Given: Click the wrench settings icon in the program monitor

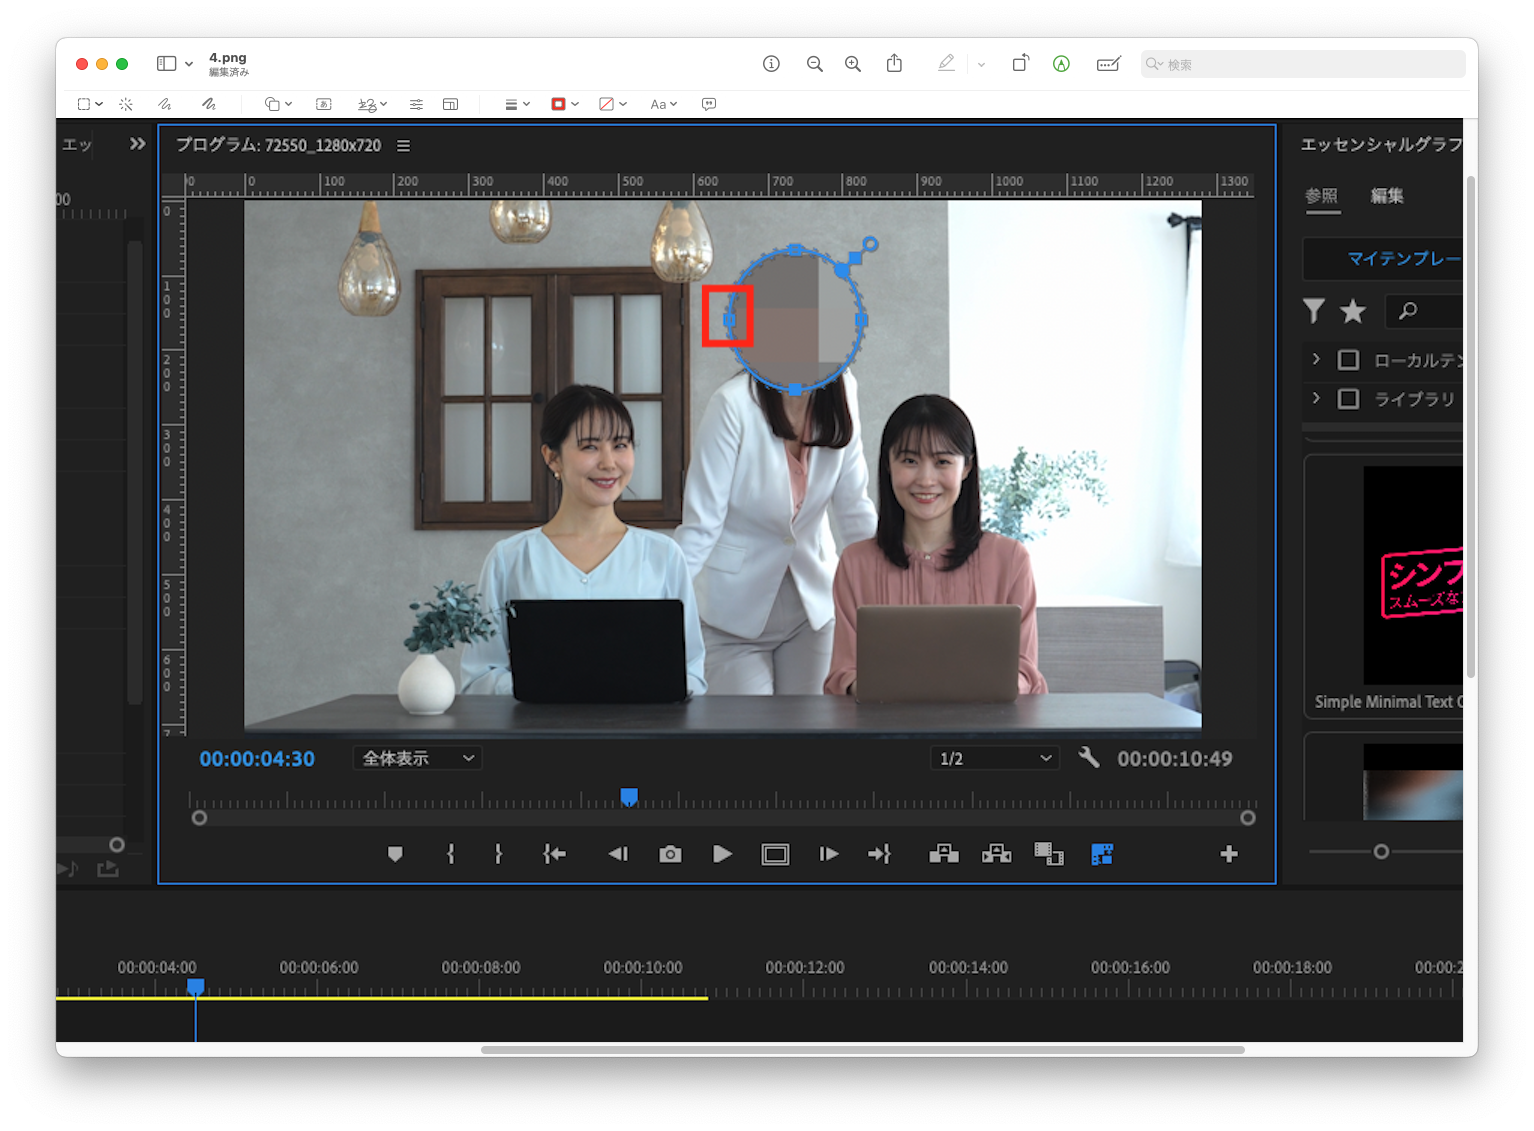Looking at the screenshot, I should pyautogui.click(x=1089, y=757).
